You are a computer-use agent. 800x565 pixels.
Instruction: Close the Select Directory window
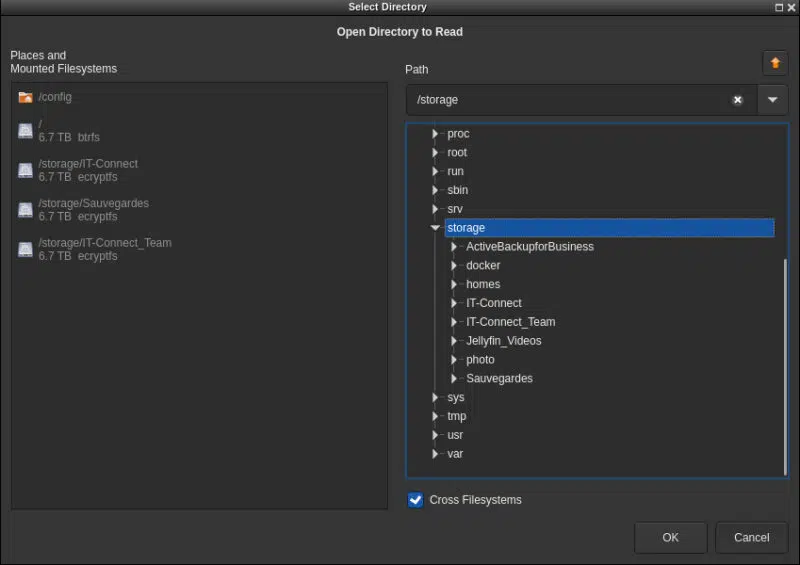point(791,7)
